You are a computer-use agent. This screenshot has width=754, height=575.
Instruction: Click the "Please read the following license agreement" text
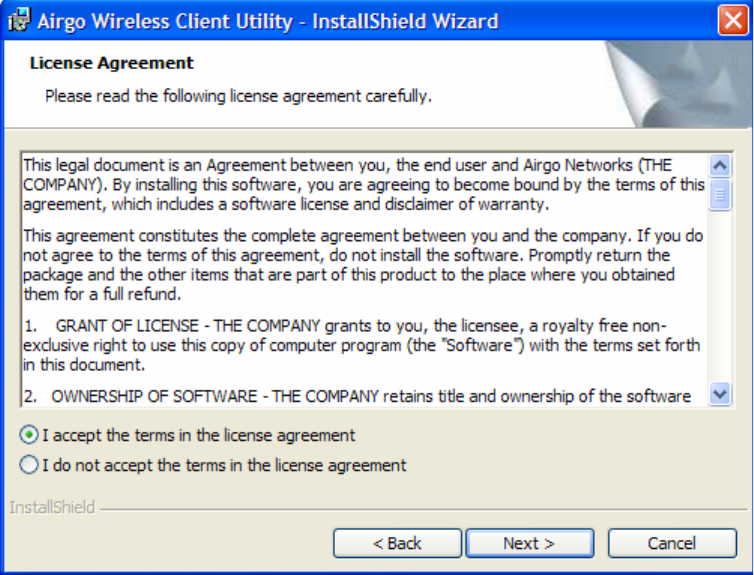pos(238,96)
